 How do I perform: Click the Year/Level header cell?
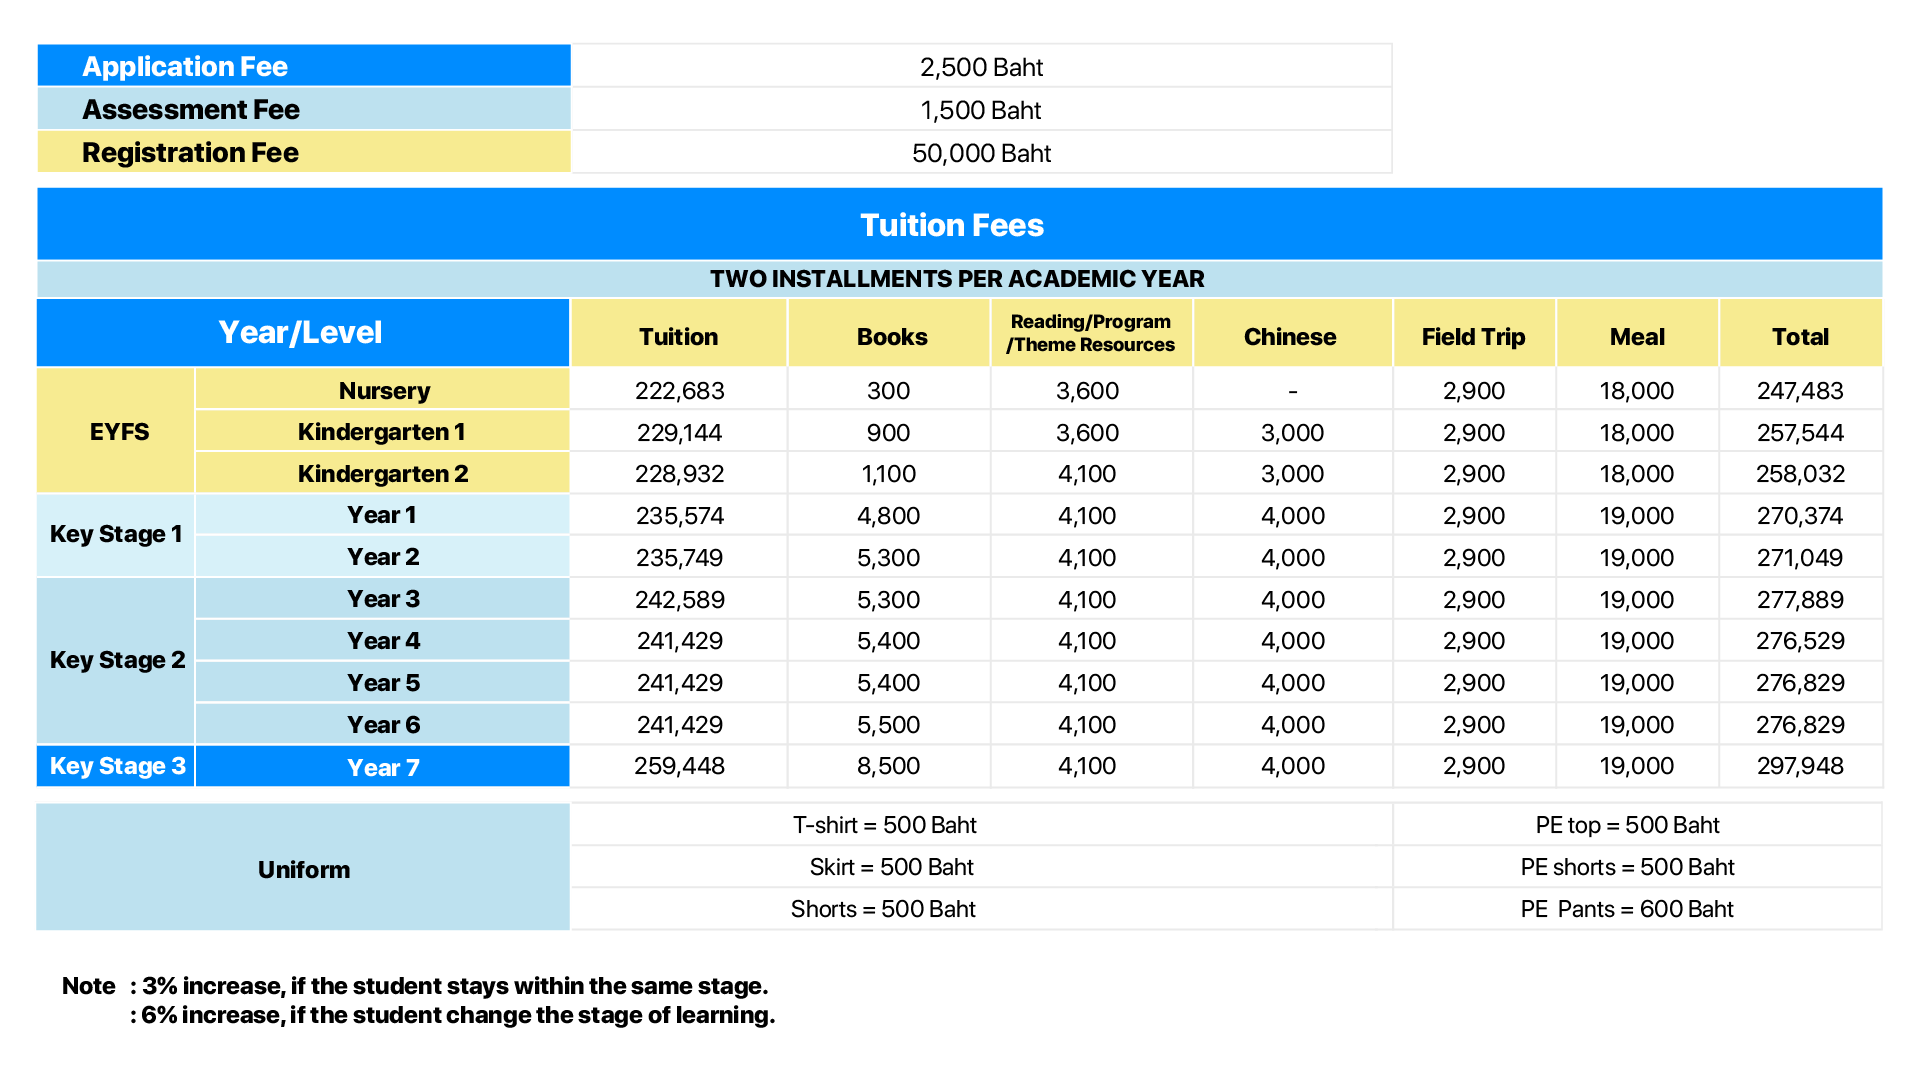point(300,333)
